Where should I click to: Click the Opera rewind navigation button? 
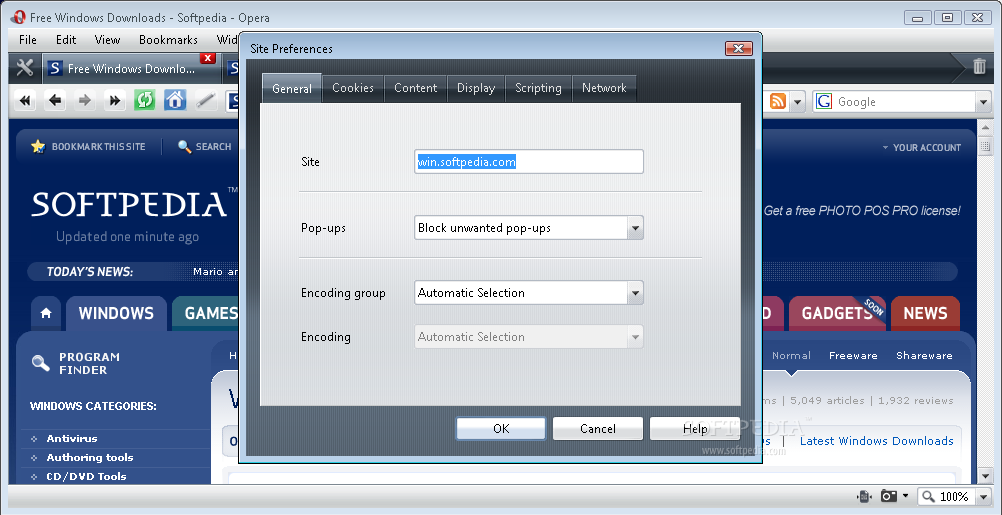pos(26,100)
